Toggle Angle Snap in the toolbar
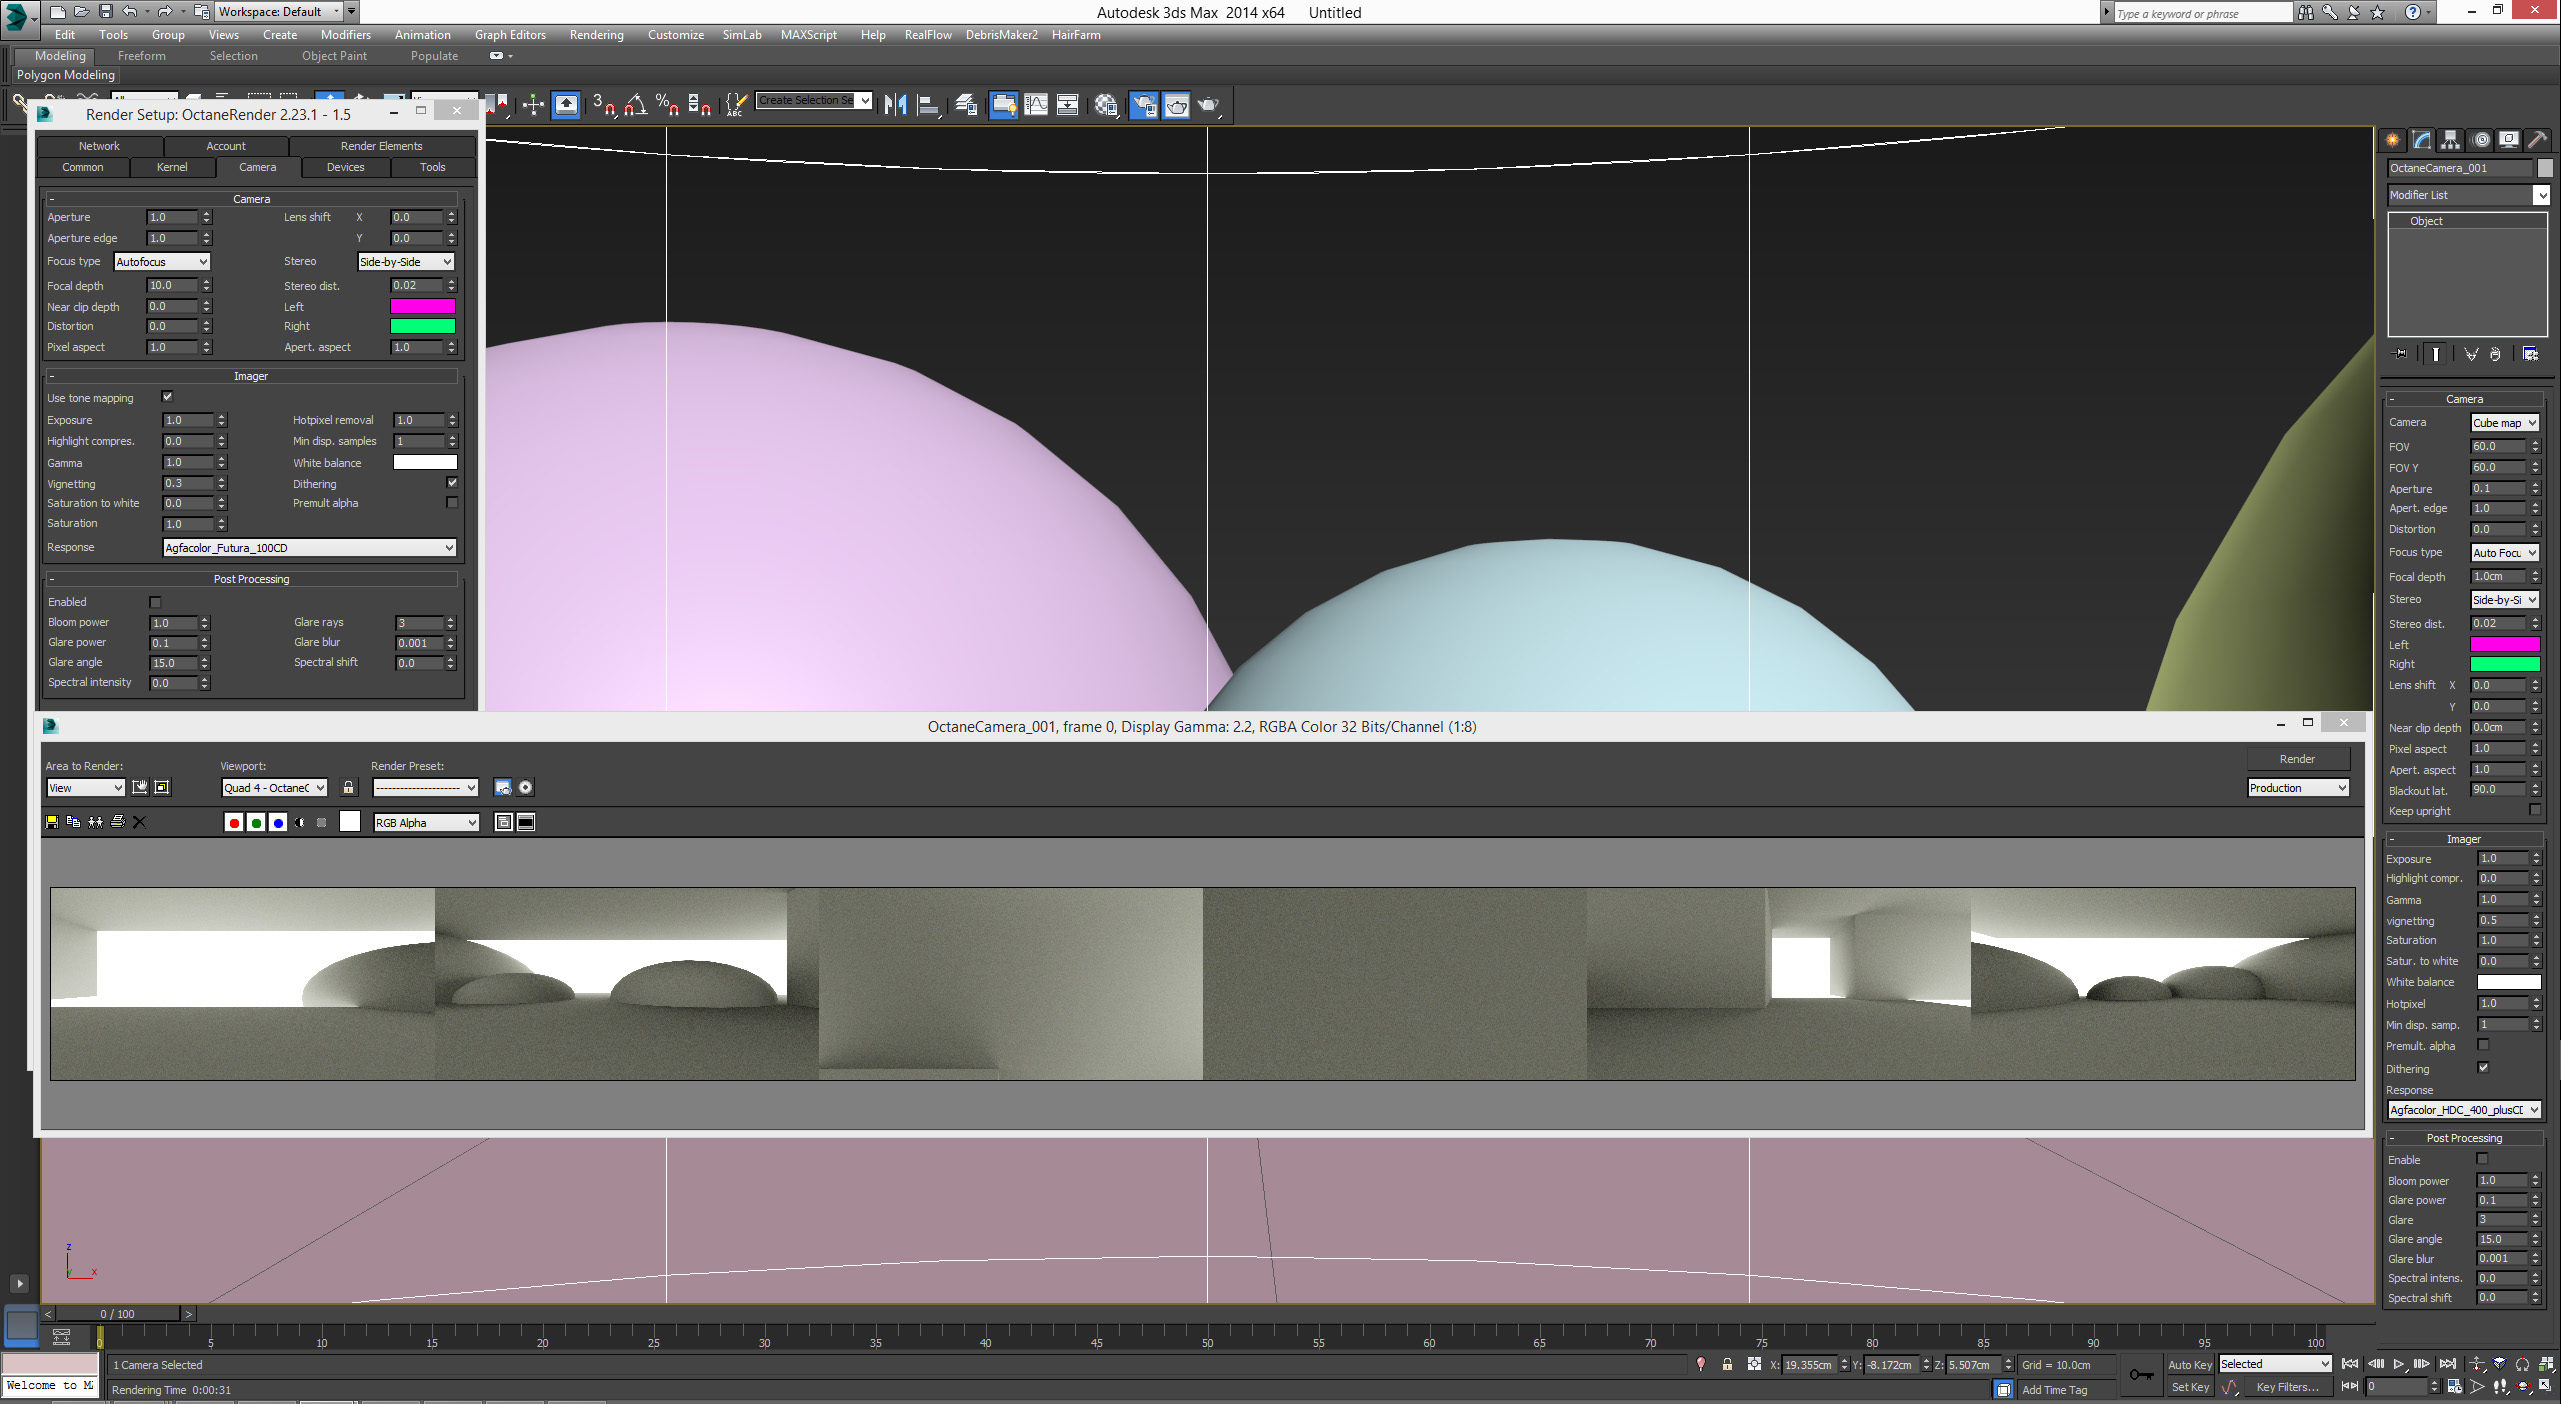The width and height of the screenshot is (2561, 1404). click(x=635, y=104)
